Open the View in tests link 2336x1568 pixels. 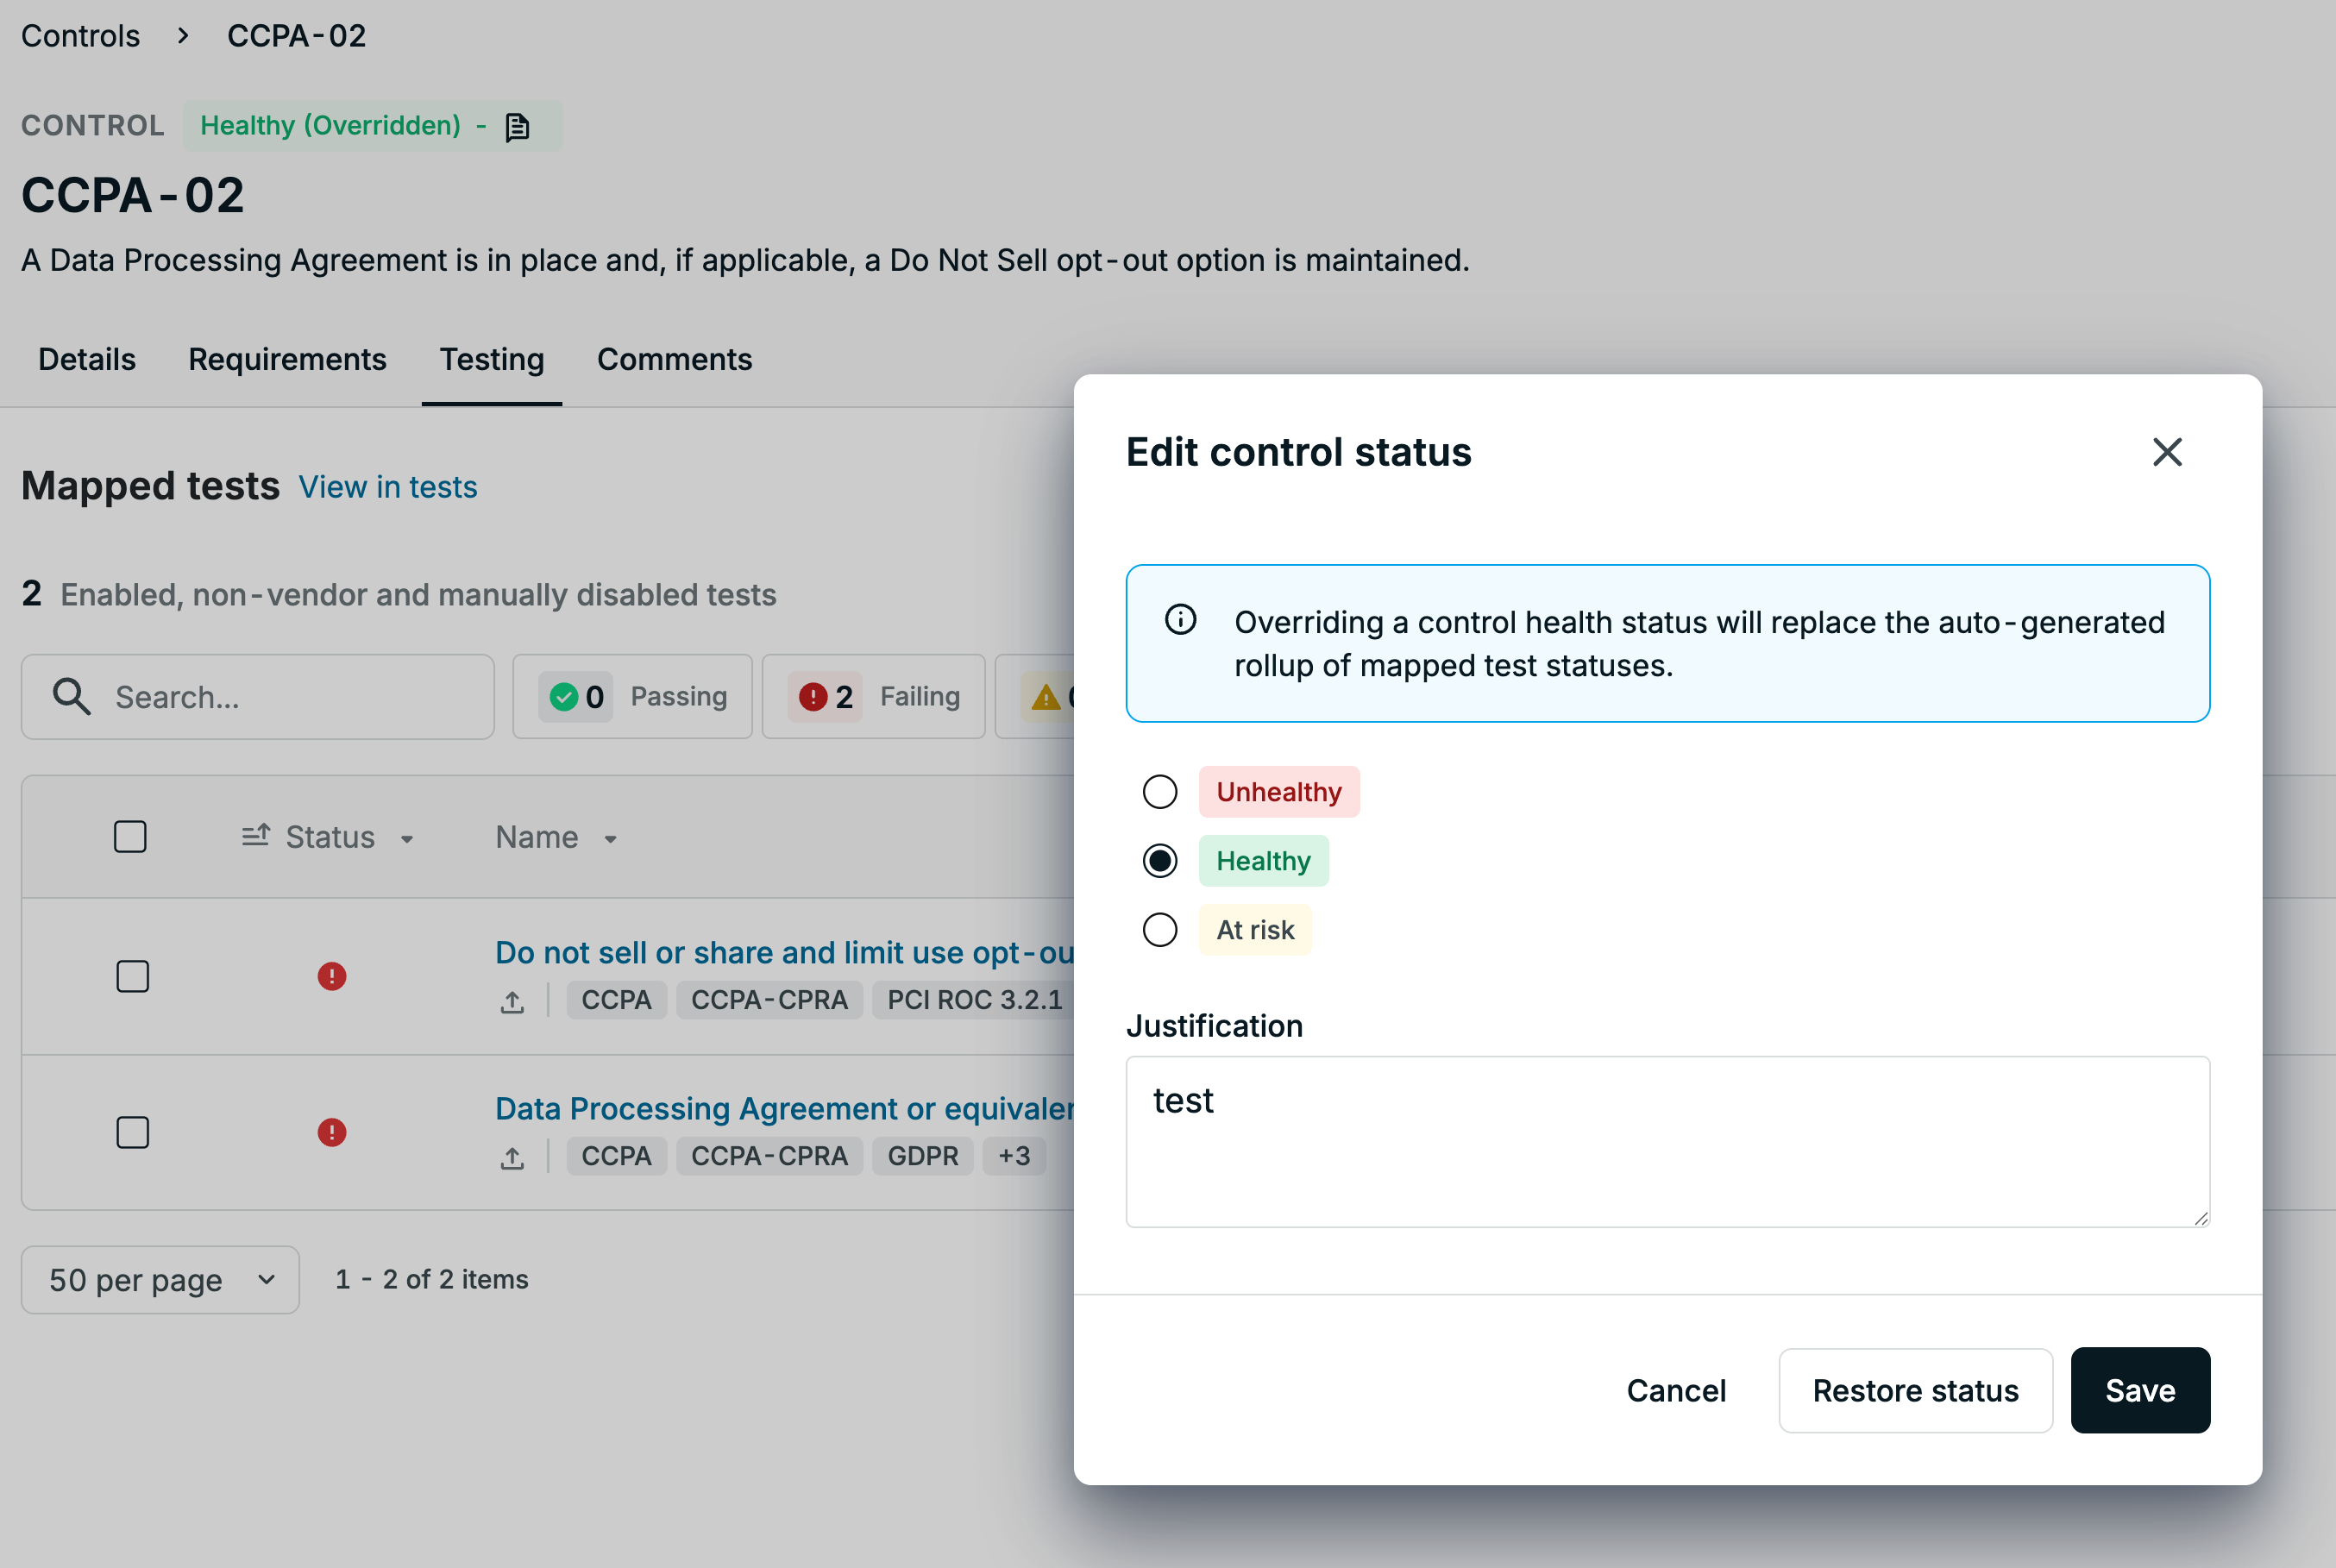pyautogui.click(x=388, y=487)
